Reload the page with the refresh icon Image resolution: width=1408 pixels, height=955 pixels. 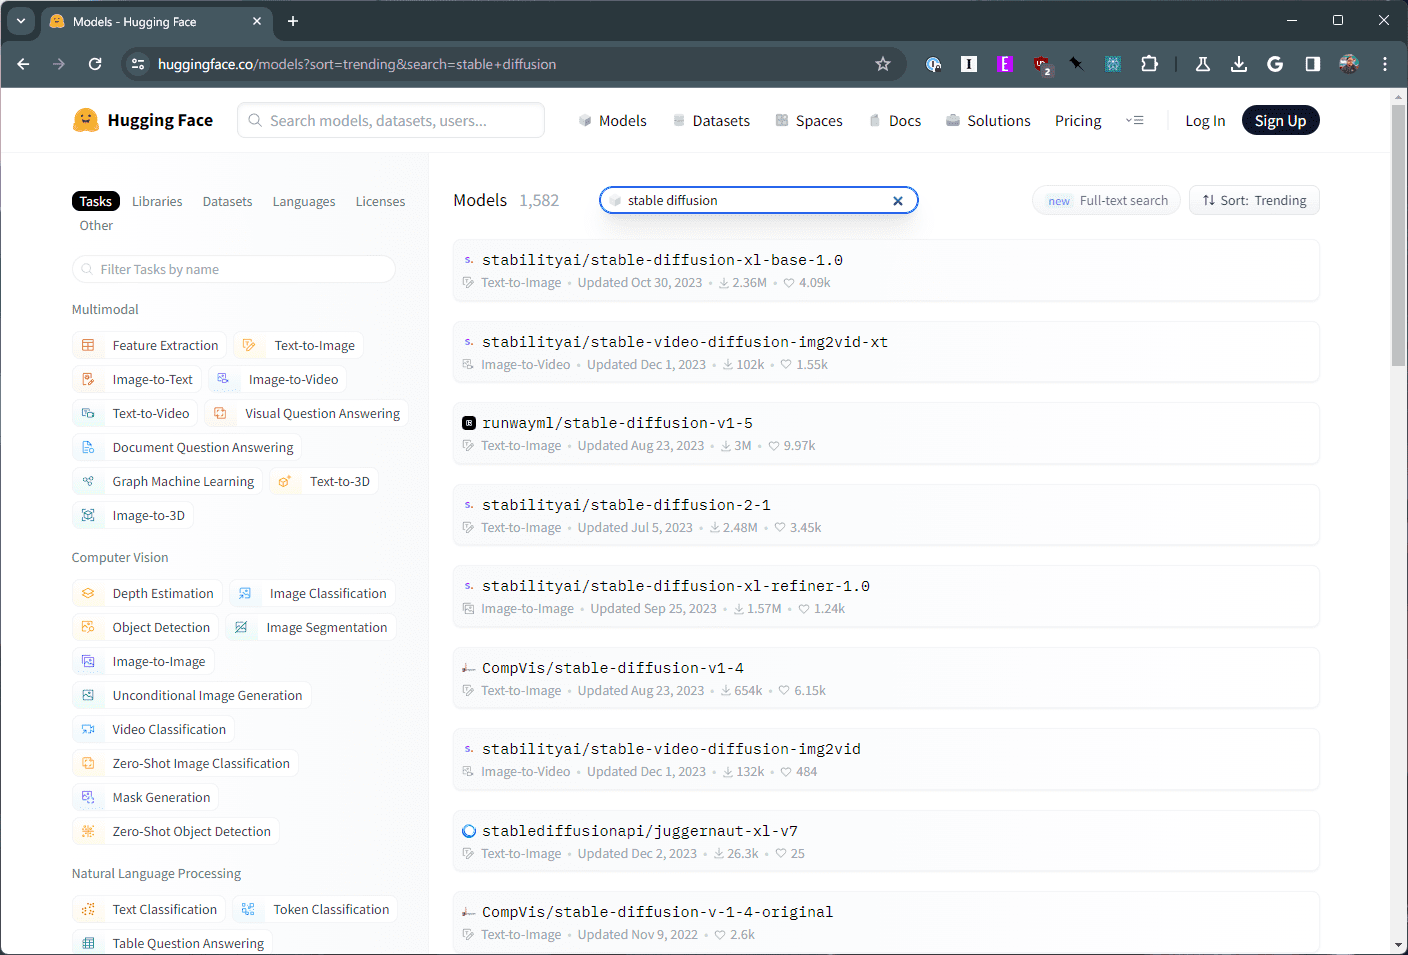95,64
